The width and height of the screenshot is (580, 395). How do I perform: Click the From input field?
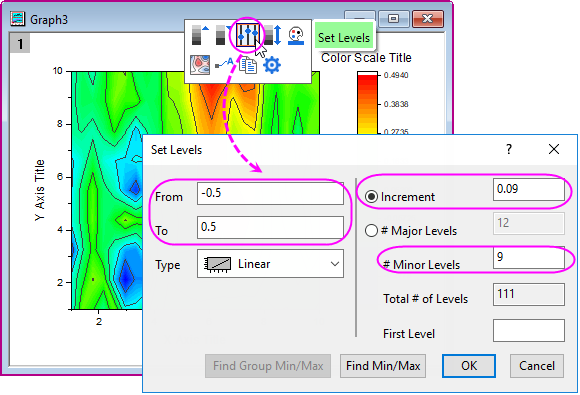point(270,193)
